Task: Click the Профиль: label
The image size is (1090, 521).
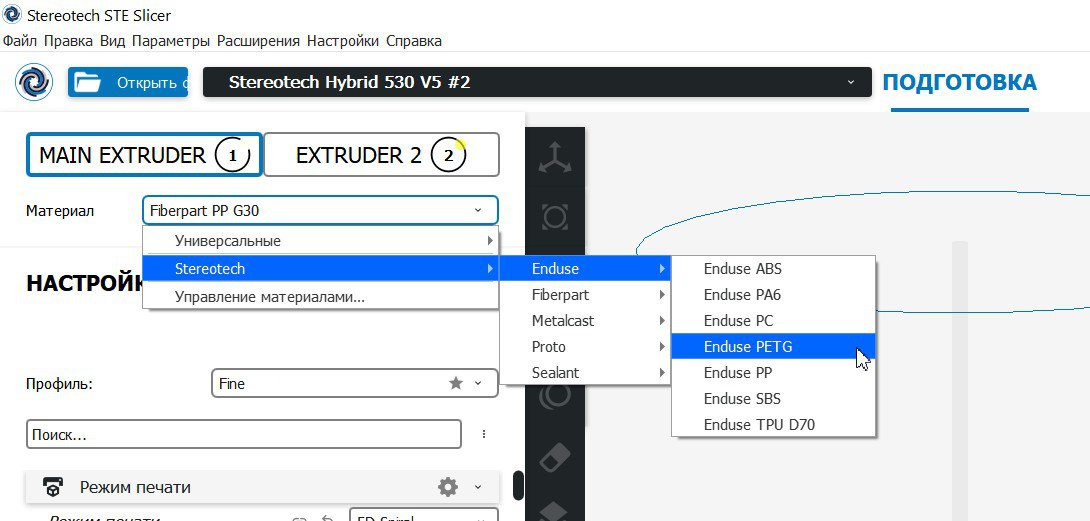Action: [59, 383]
